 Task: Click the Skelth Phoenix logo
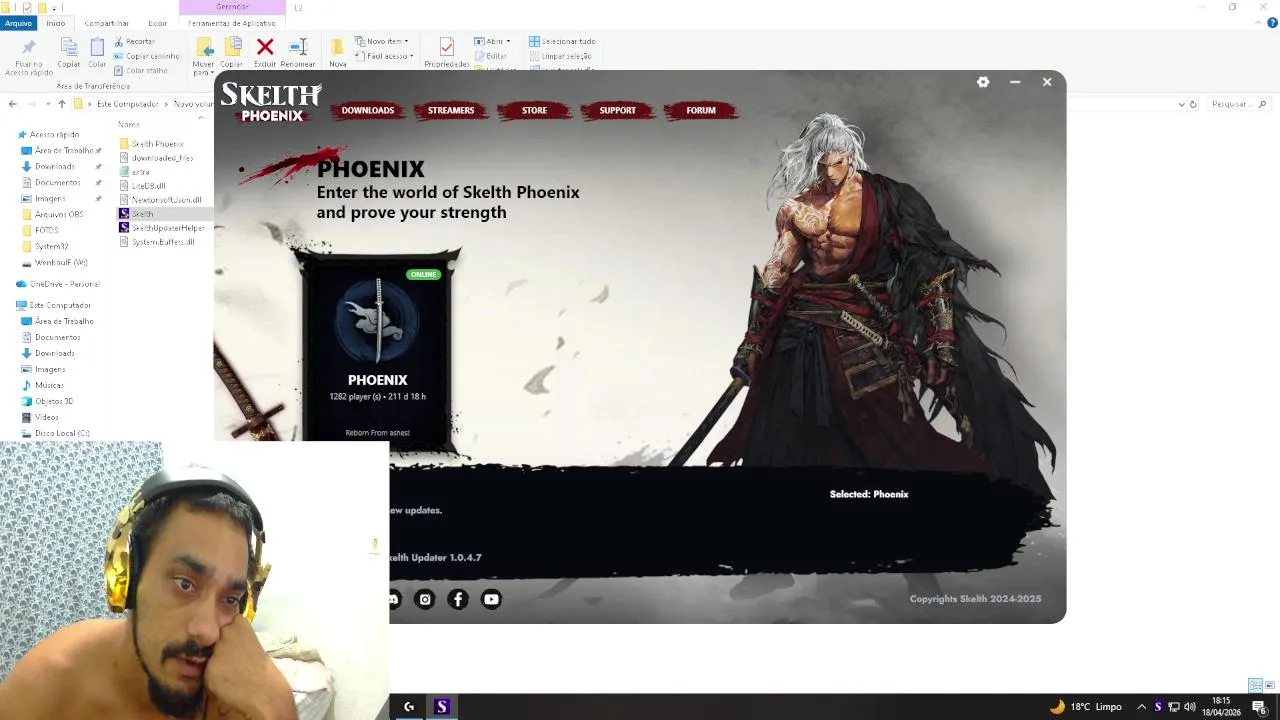pos(271,102)
